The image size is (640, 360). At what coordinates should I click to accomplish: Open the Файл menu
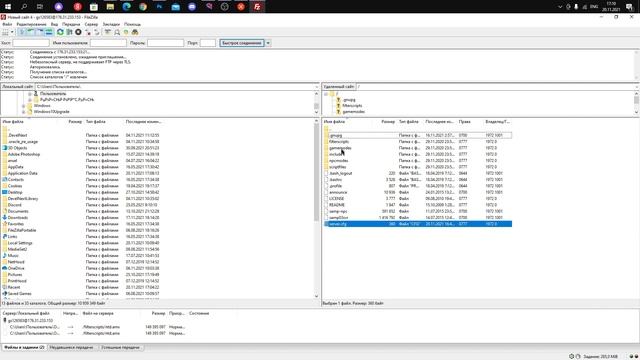[x=7, y=24]
